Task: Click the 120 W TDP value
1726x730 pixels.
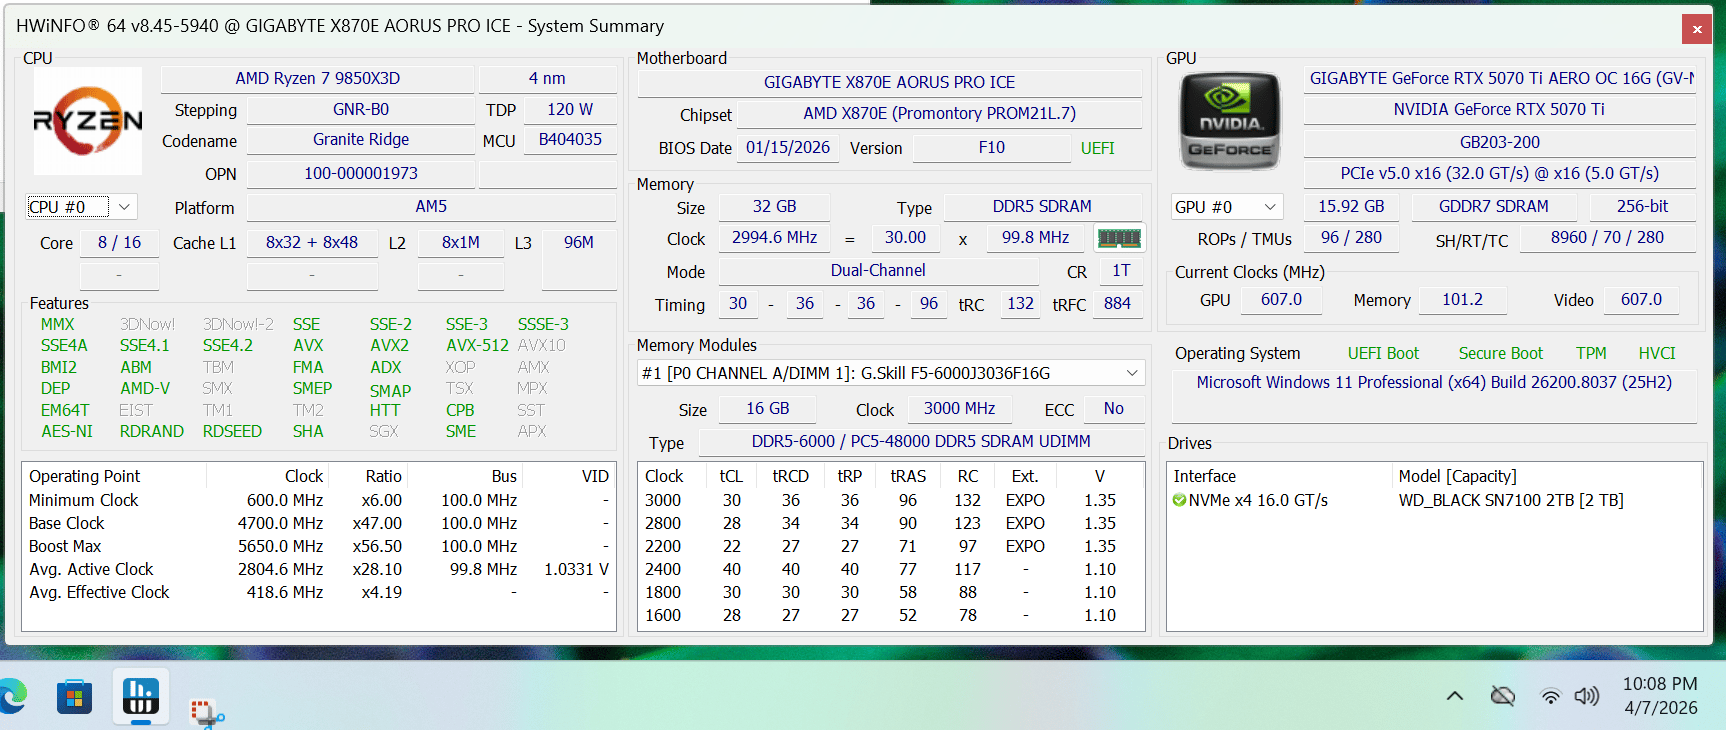Action: tap(570, 109)
